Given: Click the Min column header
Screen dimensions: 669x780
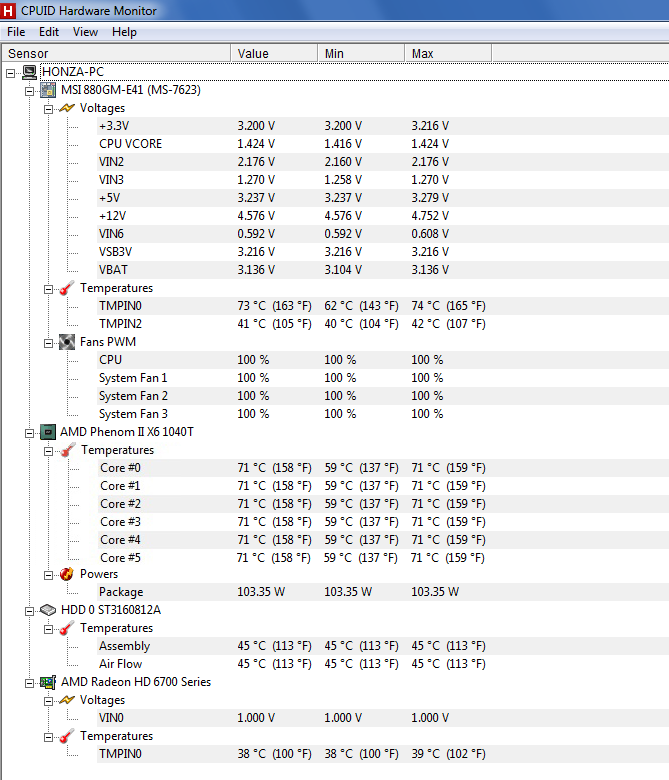Looking at the screenshot, I should pyautogui.click(x=361, y=53).
